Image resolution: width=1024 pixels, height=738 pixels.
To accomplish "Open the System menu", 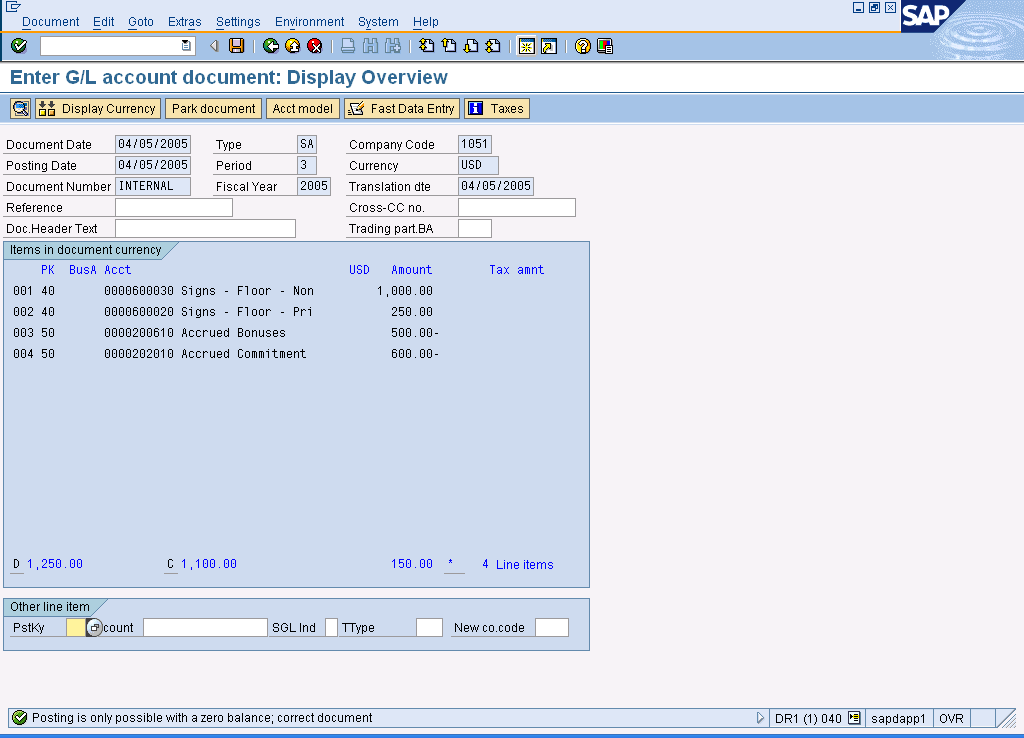I will click(x=378, y=22).
